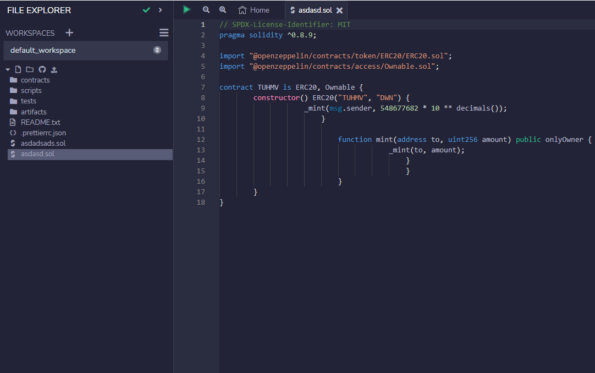The height and width of the screenshot is (373, 595).
Task: Open .prettierrc.json file
Action: (43, 133)
